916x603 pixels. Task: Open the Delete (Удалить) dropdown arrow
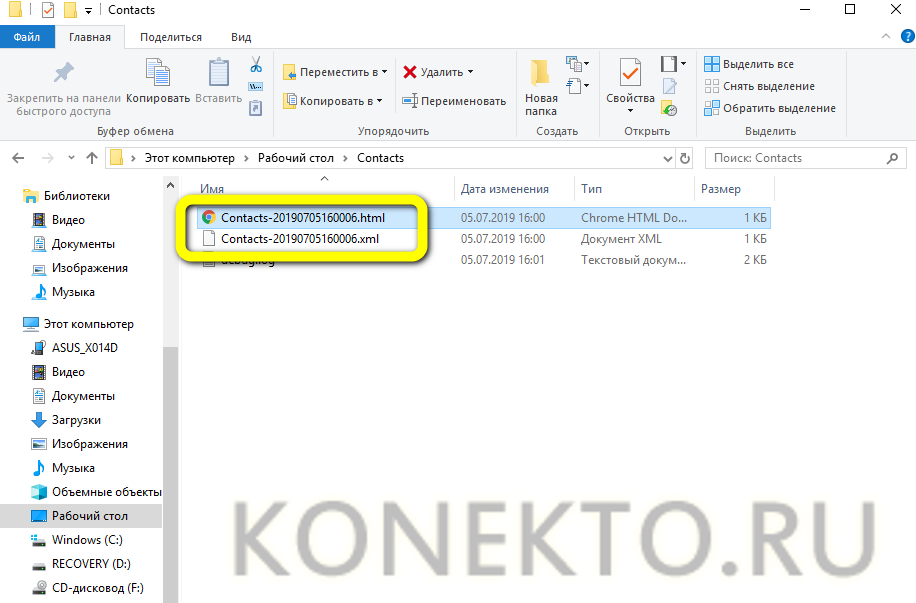pos(470,72)
